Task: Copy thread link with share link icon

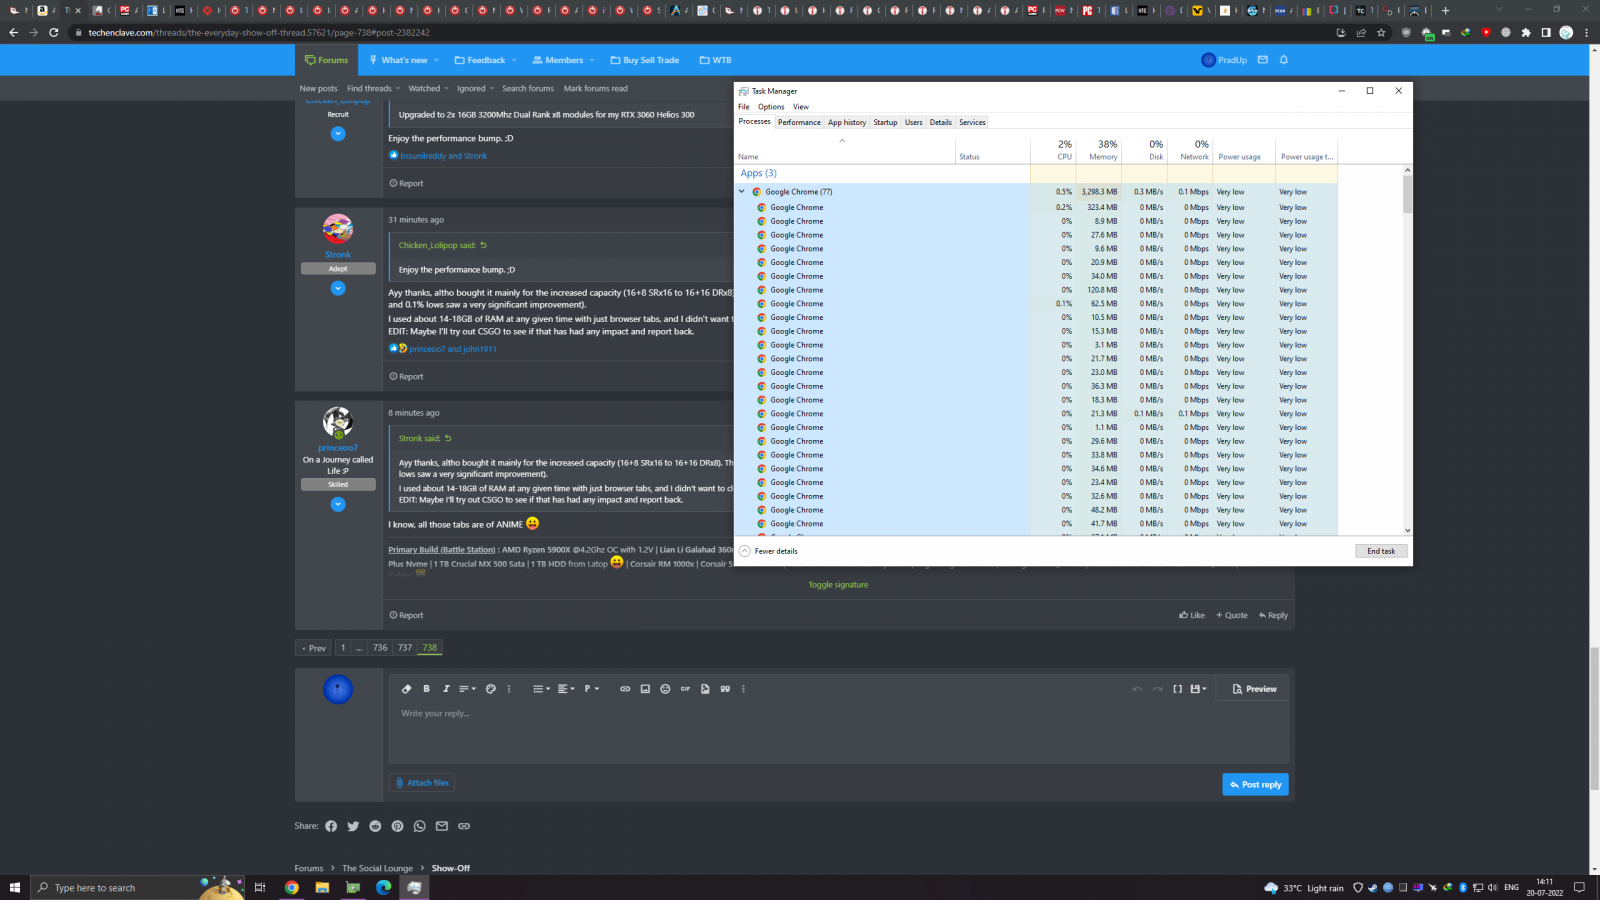Action: pos(464,826)
